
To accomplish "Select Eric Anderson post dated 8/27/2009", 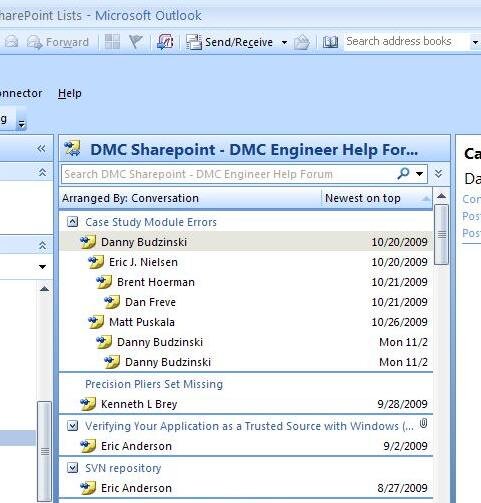I will point(246,488).
